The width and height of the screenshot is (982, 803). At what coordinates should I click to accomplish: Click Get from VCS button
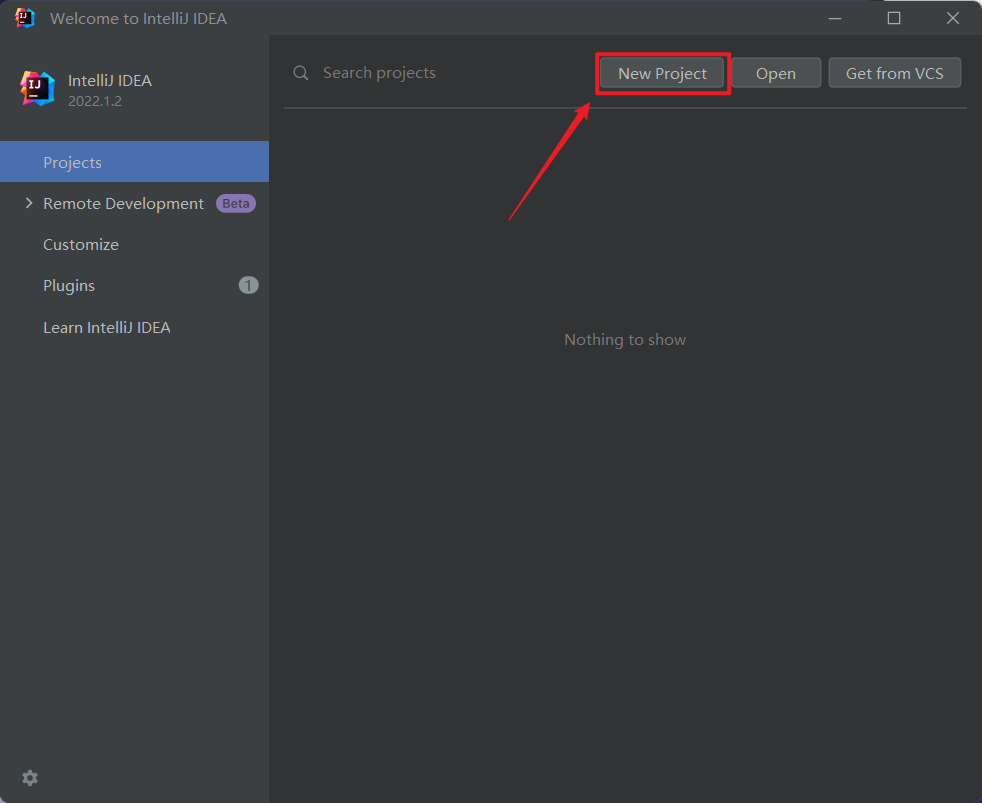tap(894, 73)
